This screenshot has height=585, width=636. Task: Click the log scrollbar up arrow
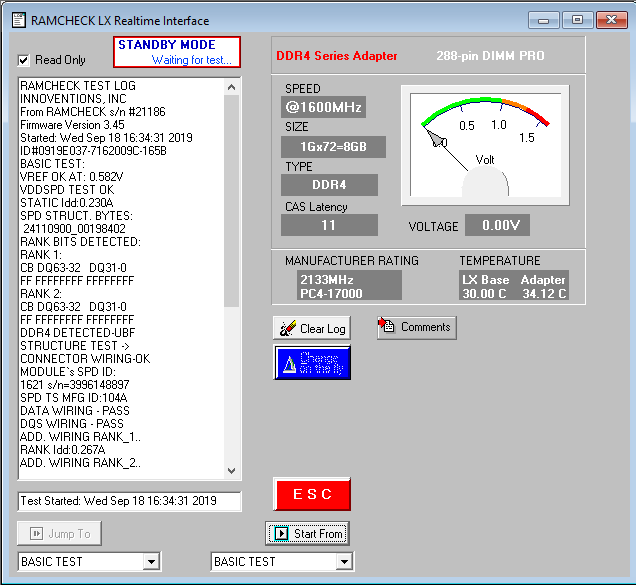coord(232,87)
